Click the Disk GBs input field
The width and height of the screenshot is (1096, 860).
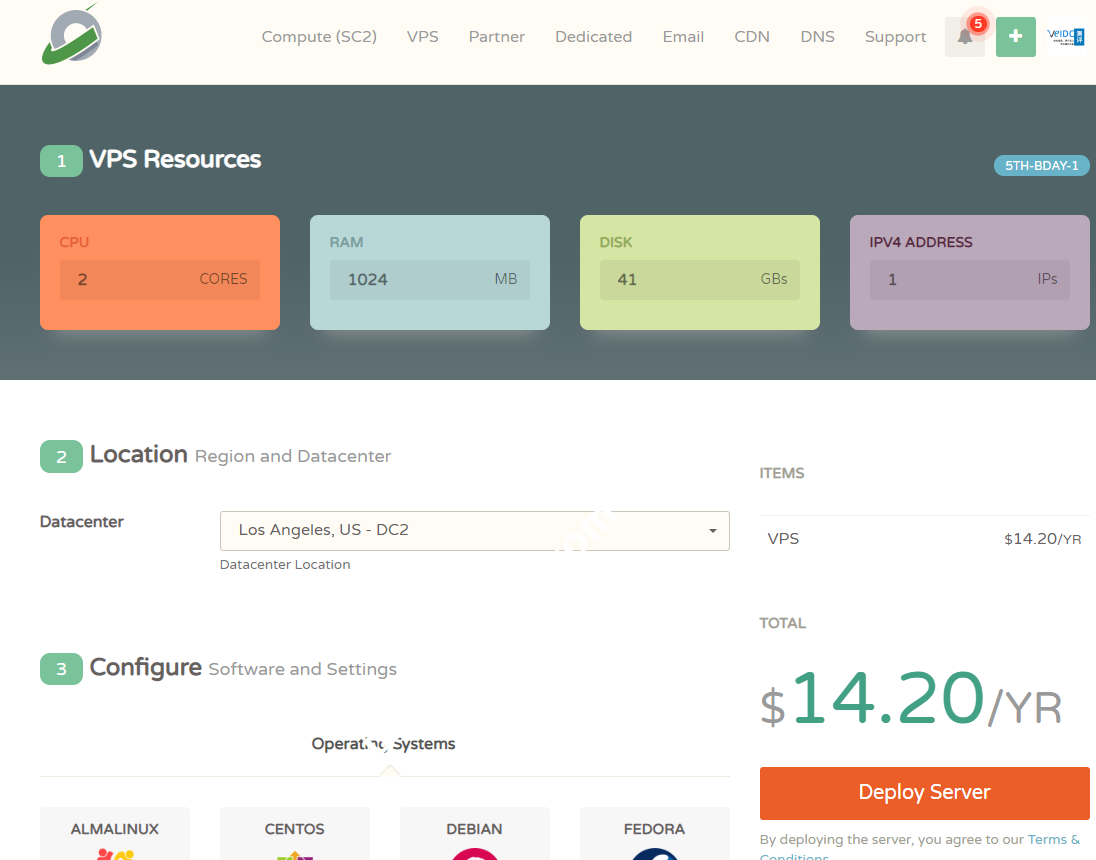[699, 280]
